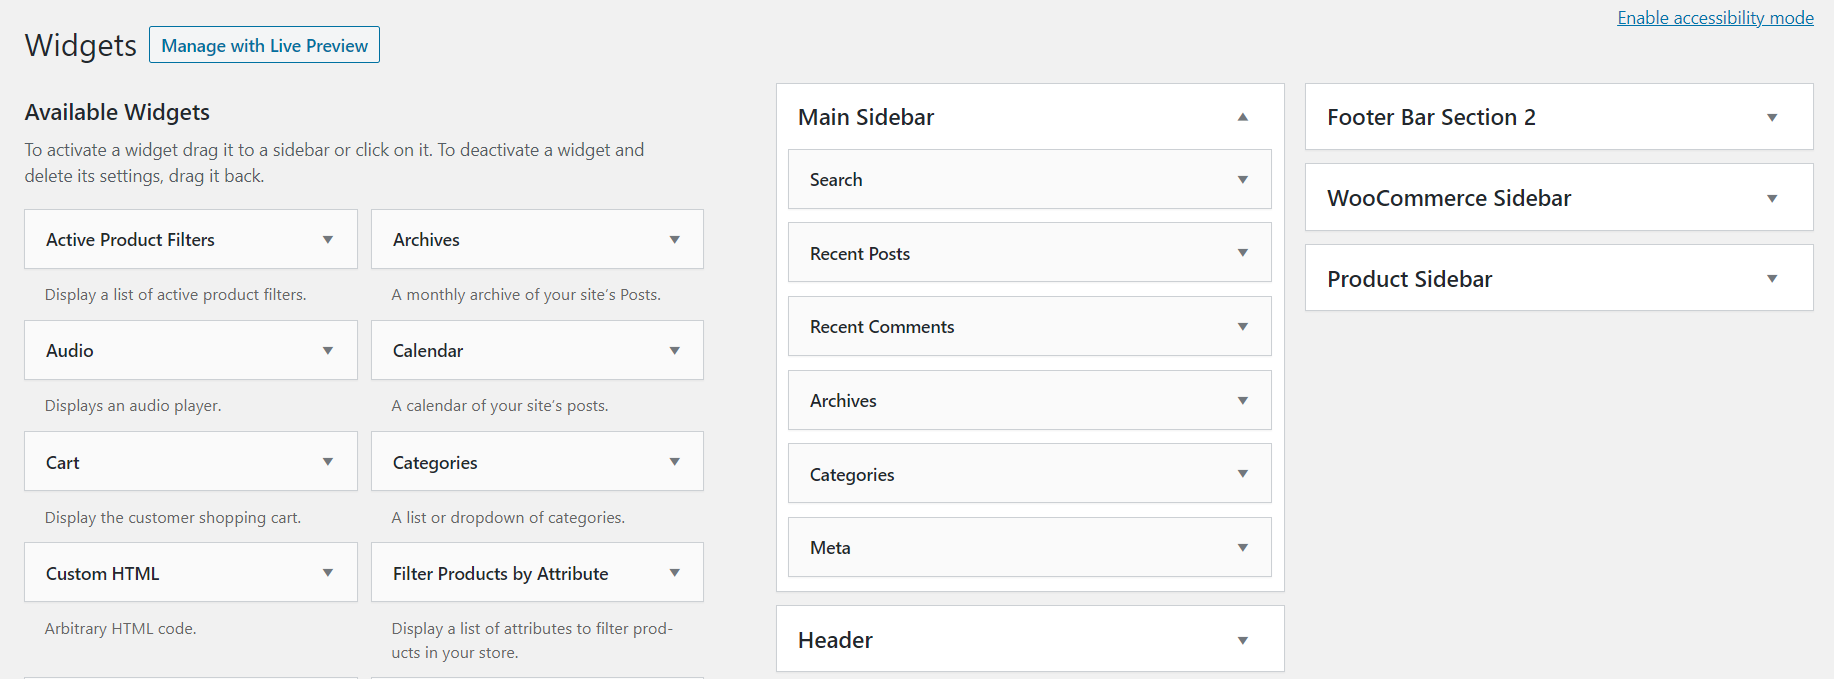Expand the Header widget area
The height and width of the screenshot is (679, 1834).
[x=1242, y=640]
